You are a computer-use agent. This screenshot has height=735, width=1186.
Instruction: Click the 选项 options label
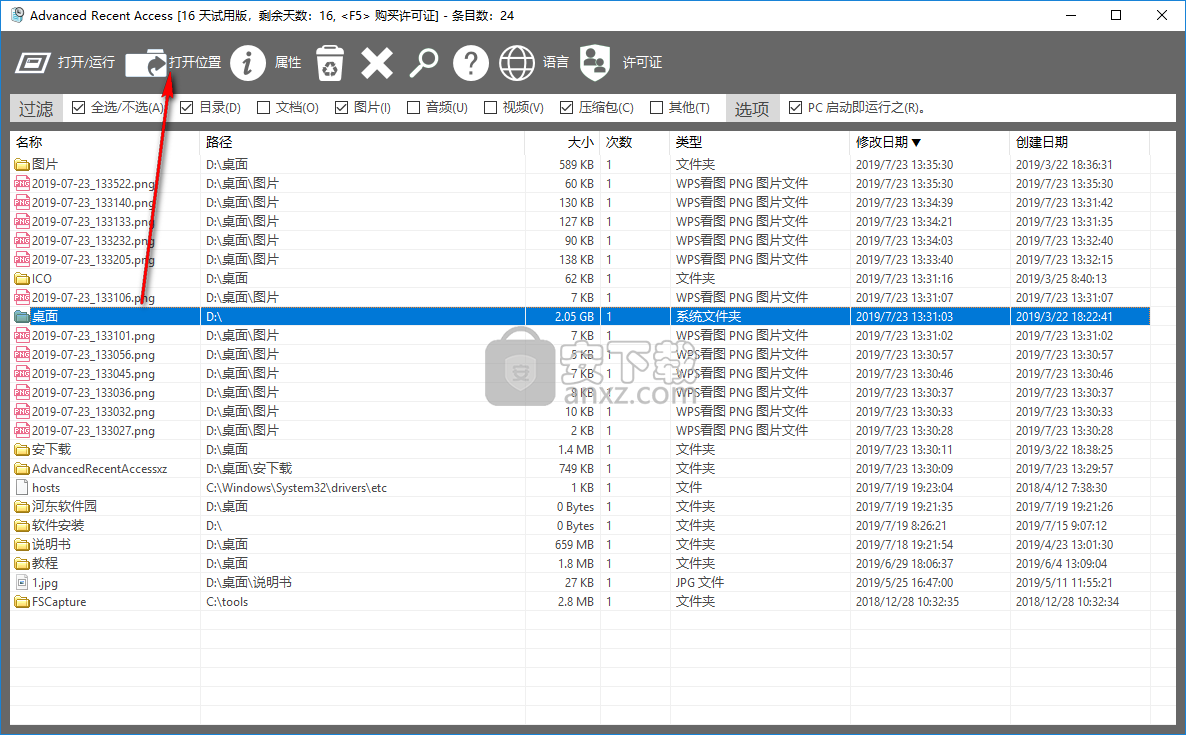pos(751,109)
